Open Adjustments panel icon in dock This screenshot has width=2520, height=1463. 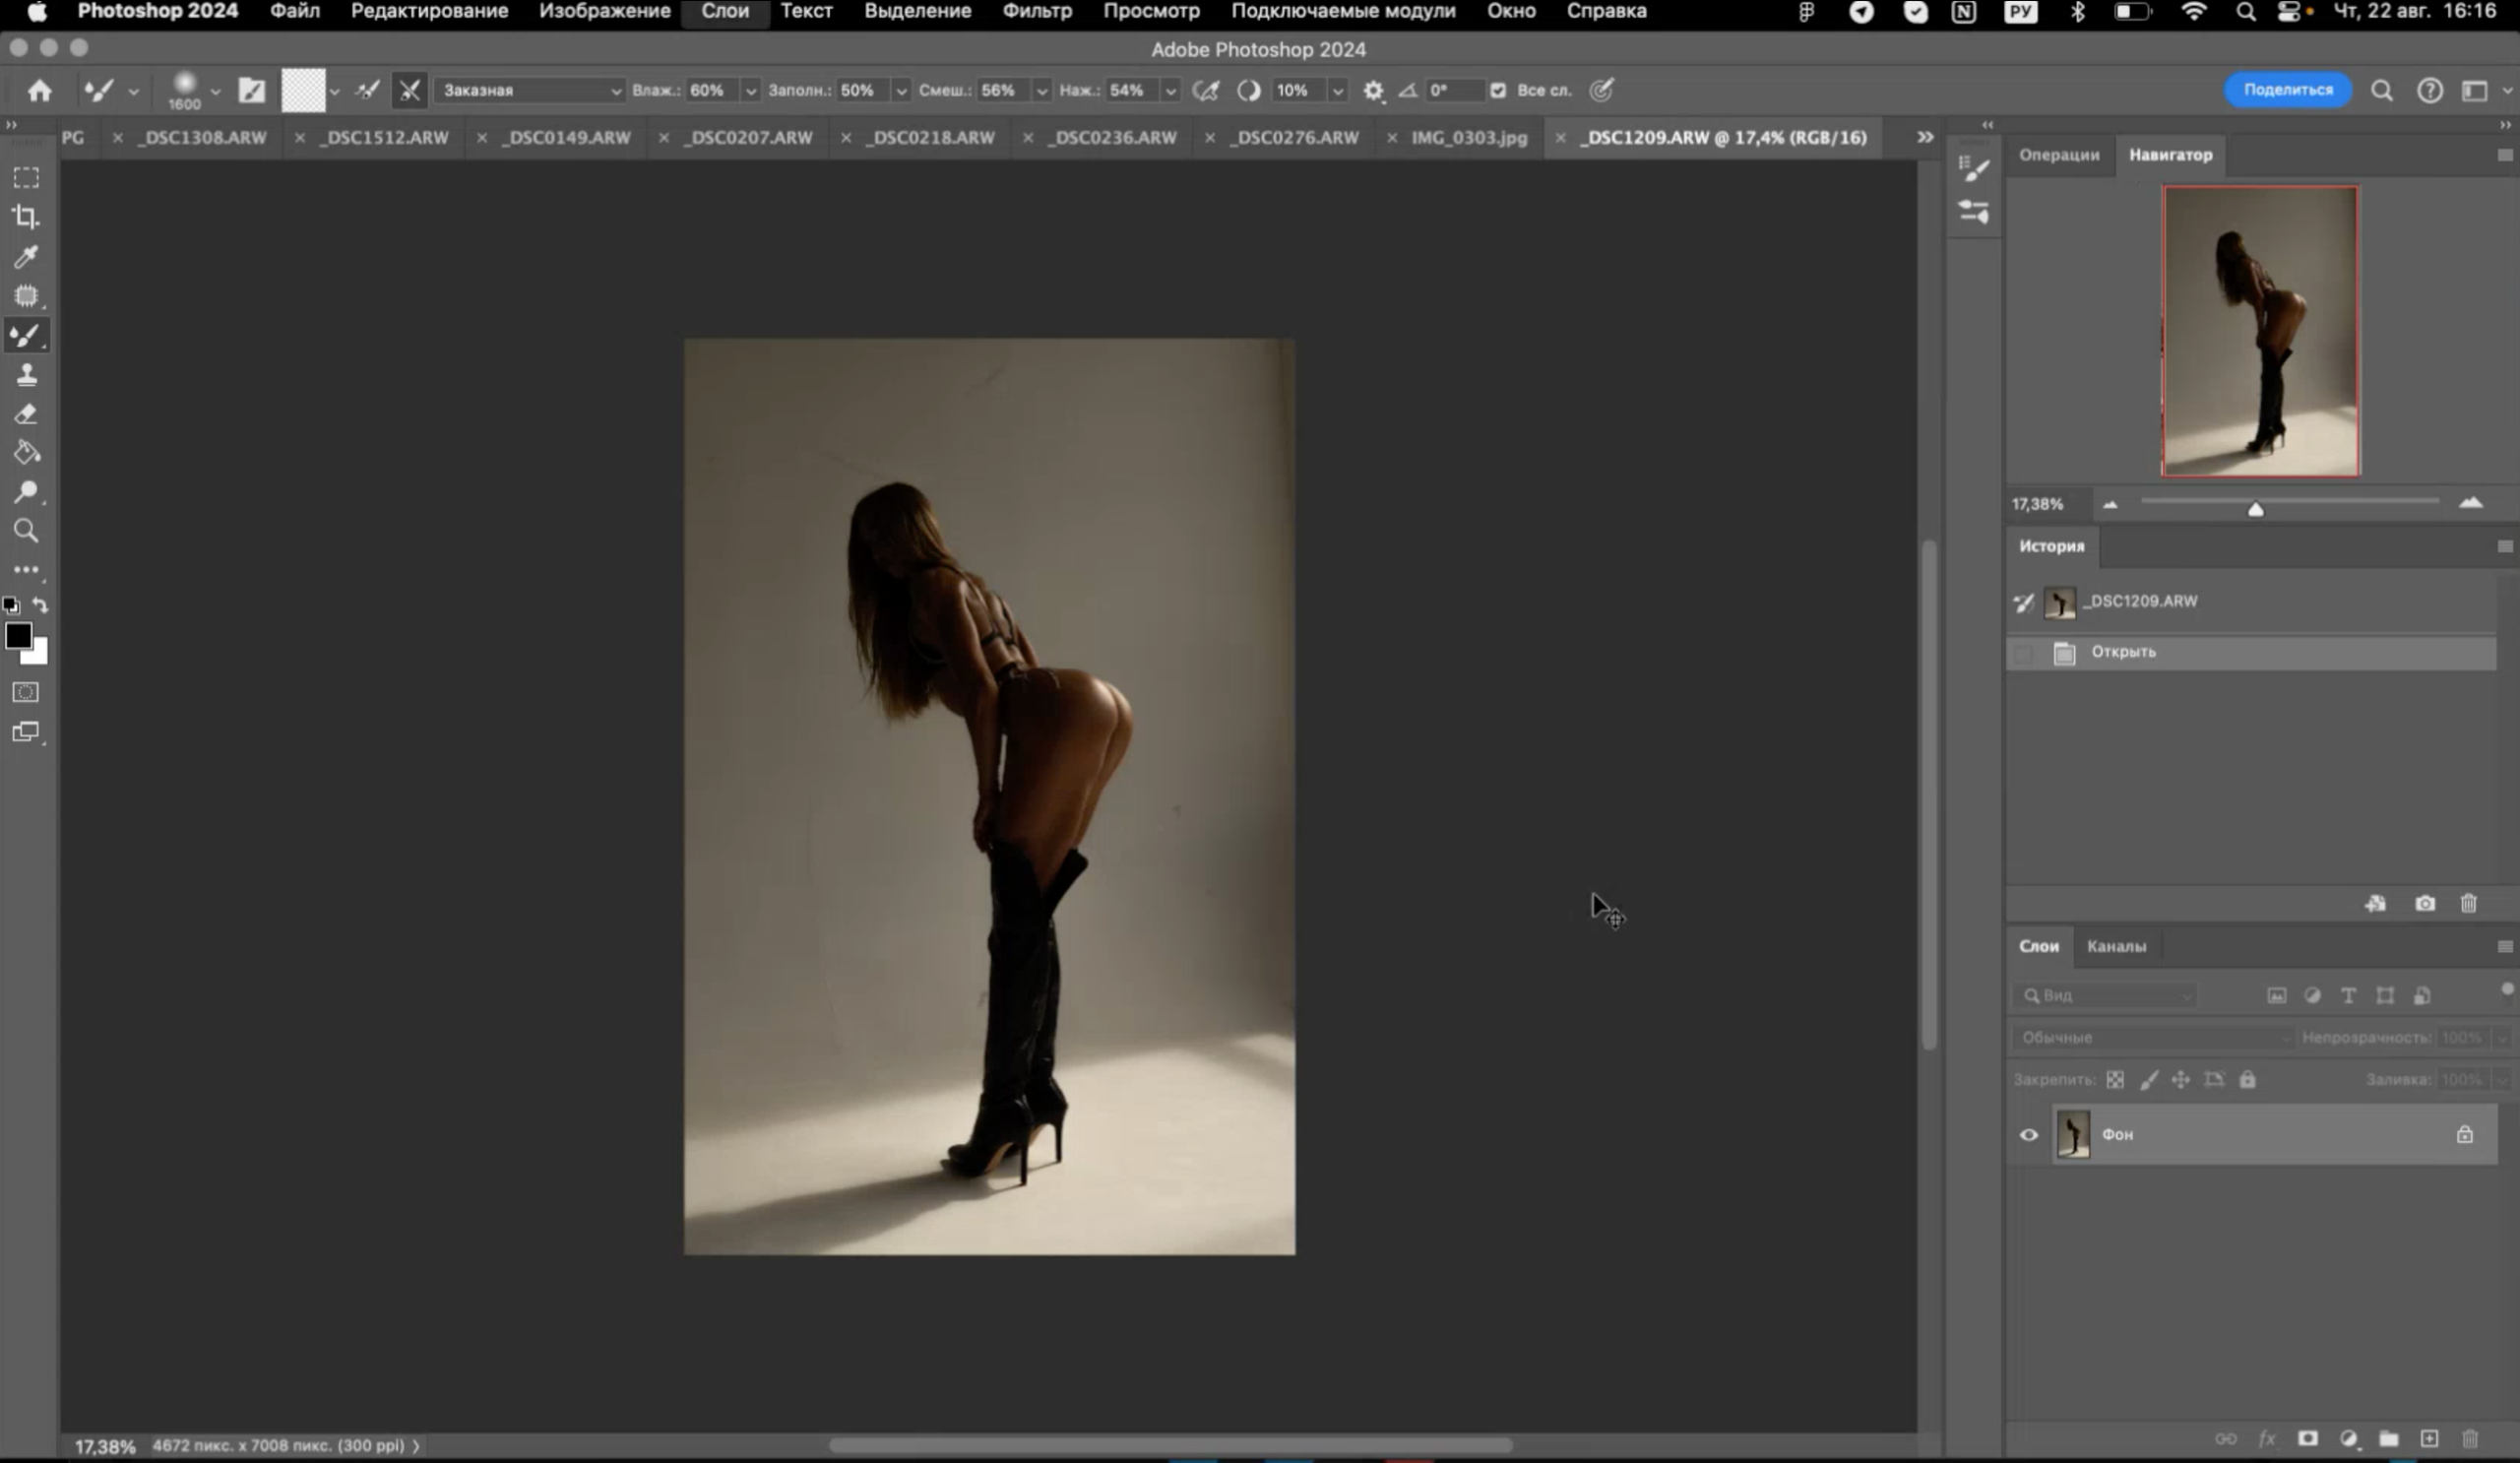click(1974, 212)
